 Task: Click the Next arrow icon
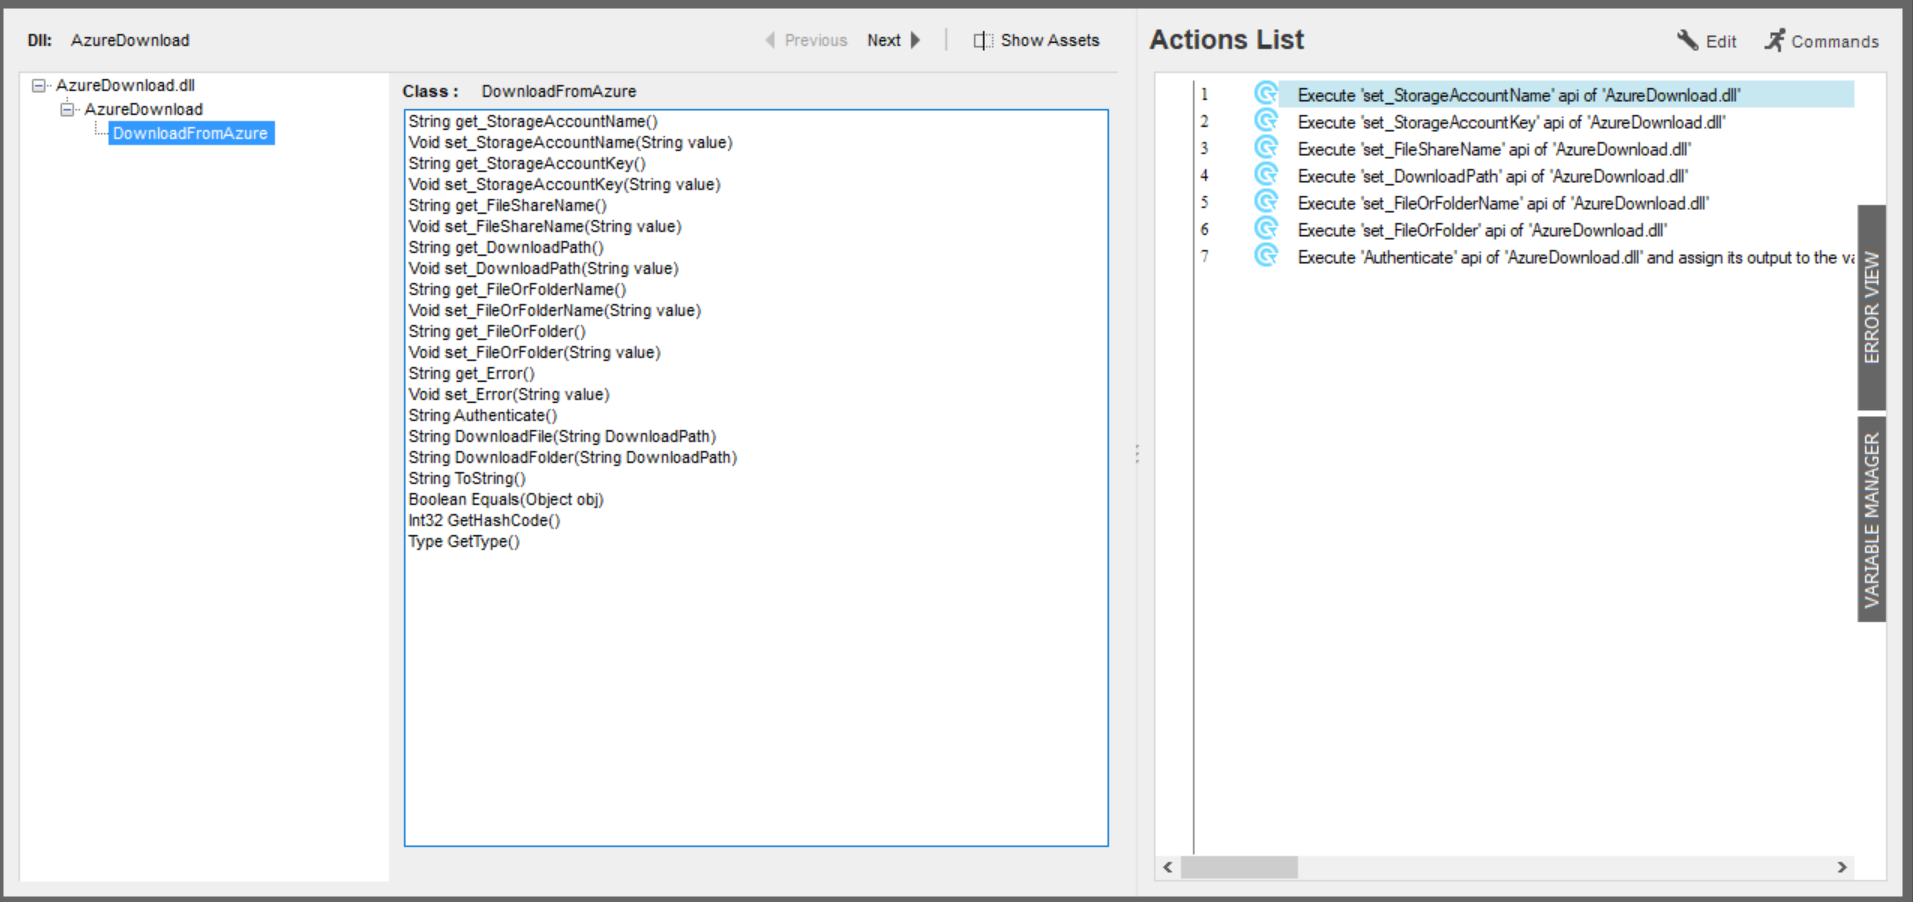point(915,40)
